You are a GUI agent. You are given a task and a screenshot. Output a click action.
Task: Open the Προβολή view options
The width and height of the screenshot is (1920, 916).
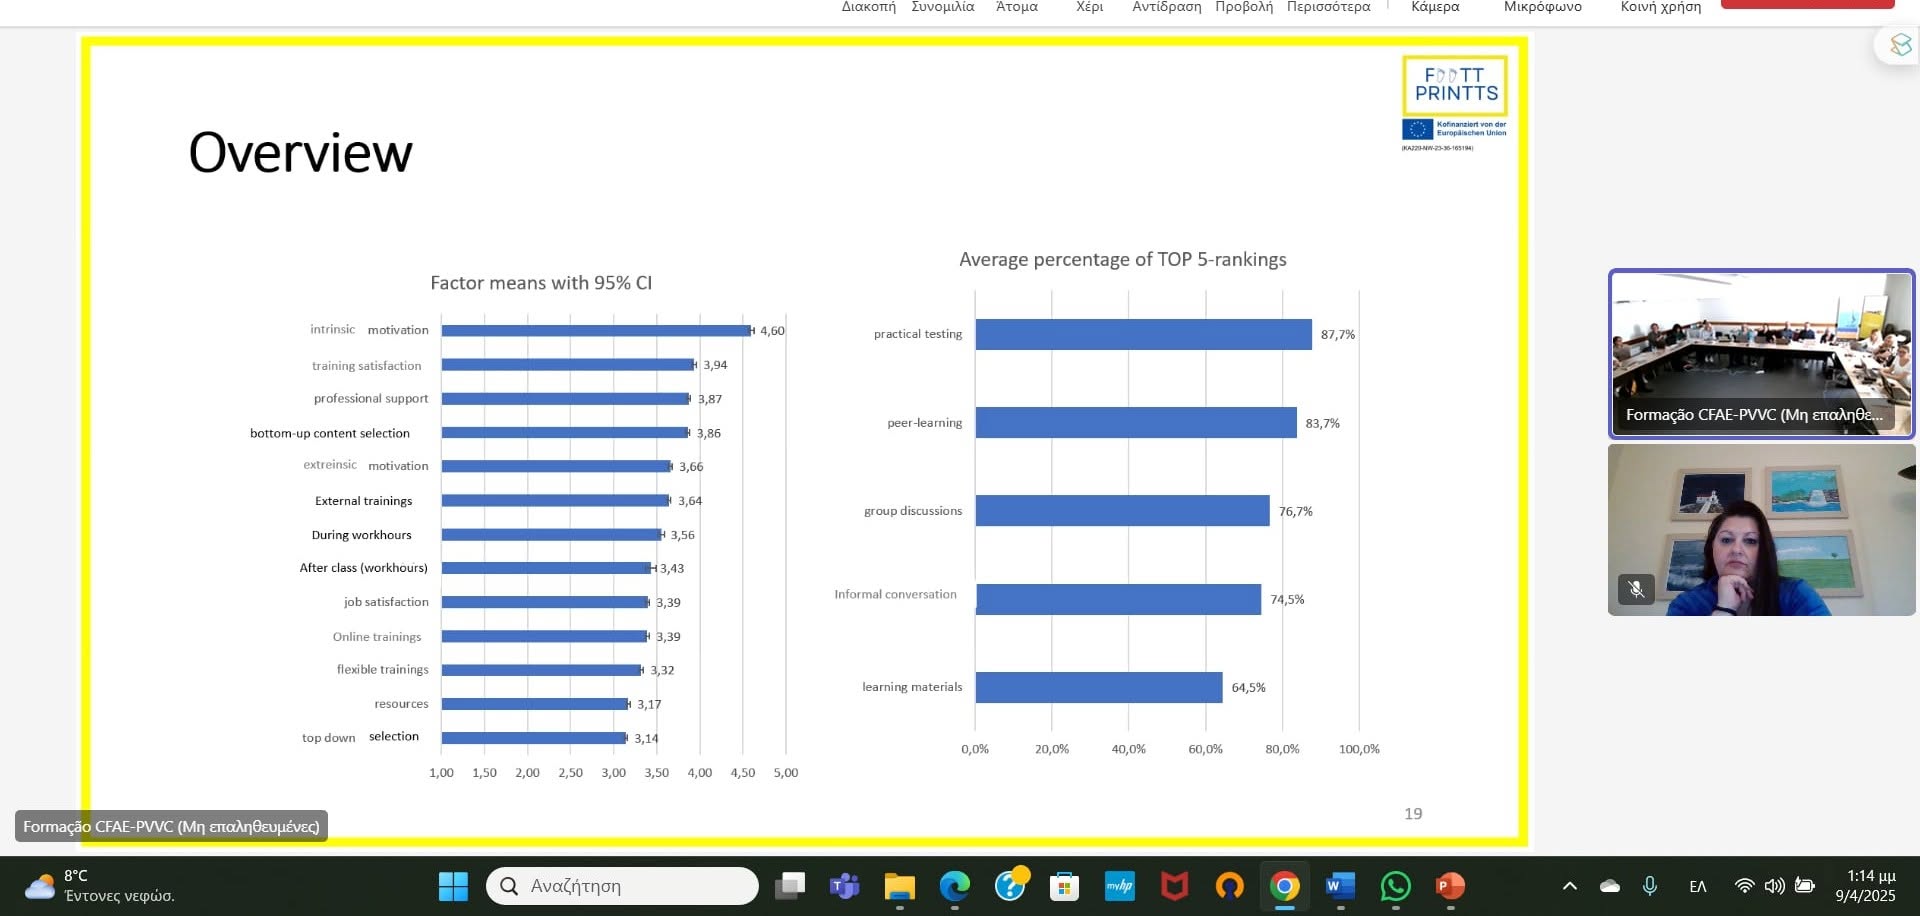1243,7
